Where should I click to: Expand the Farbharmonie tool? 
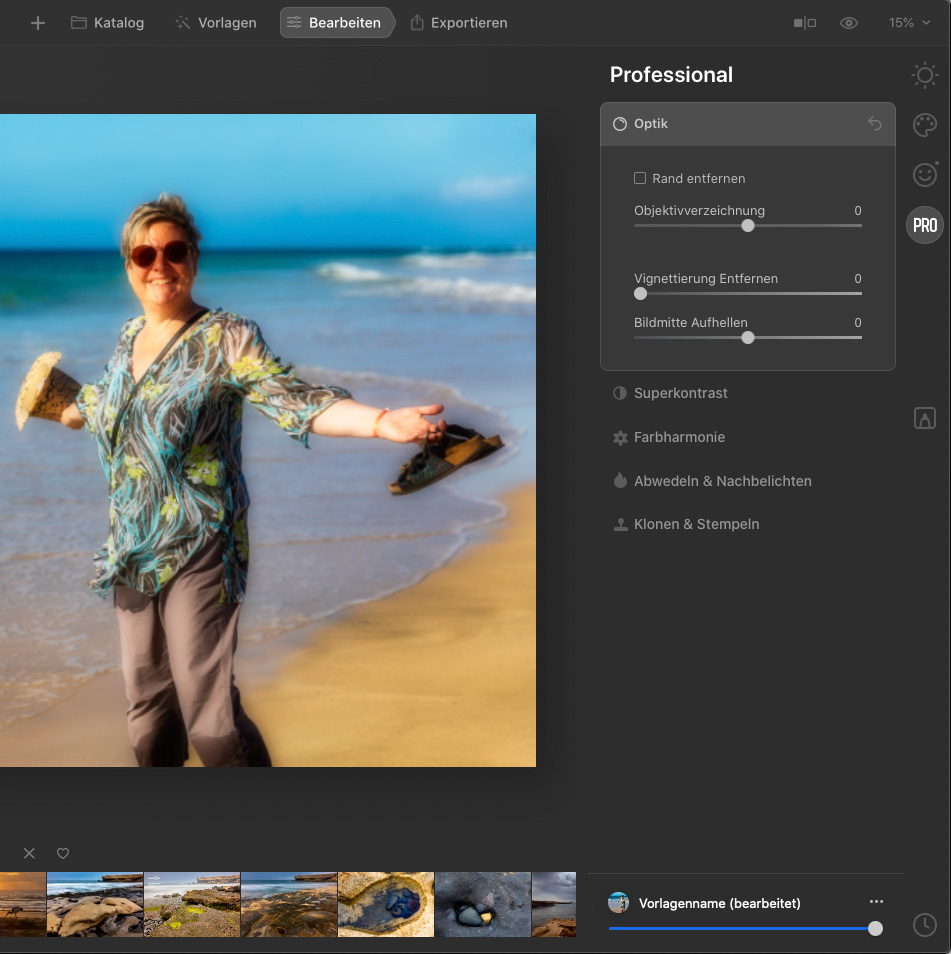coord(679,437)
